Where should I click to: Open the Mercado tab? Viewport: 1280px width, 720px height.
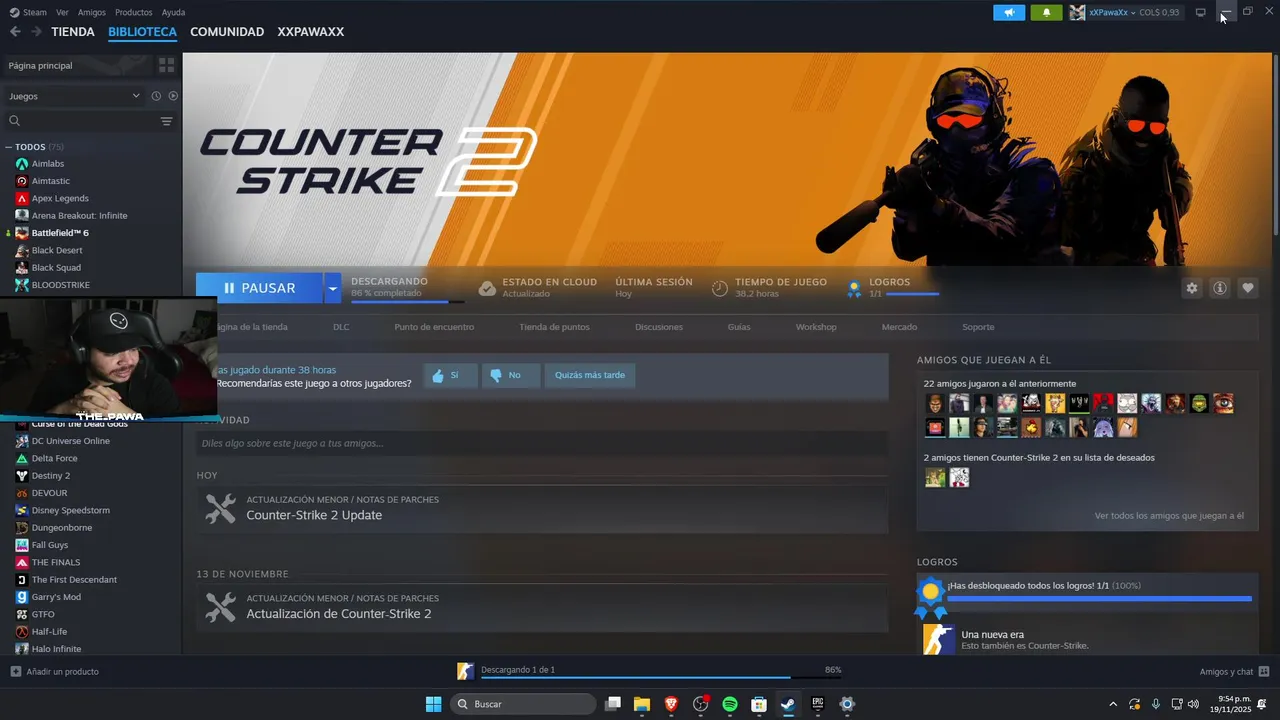tap(899, 327)
